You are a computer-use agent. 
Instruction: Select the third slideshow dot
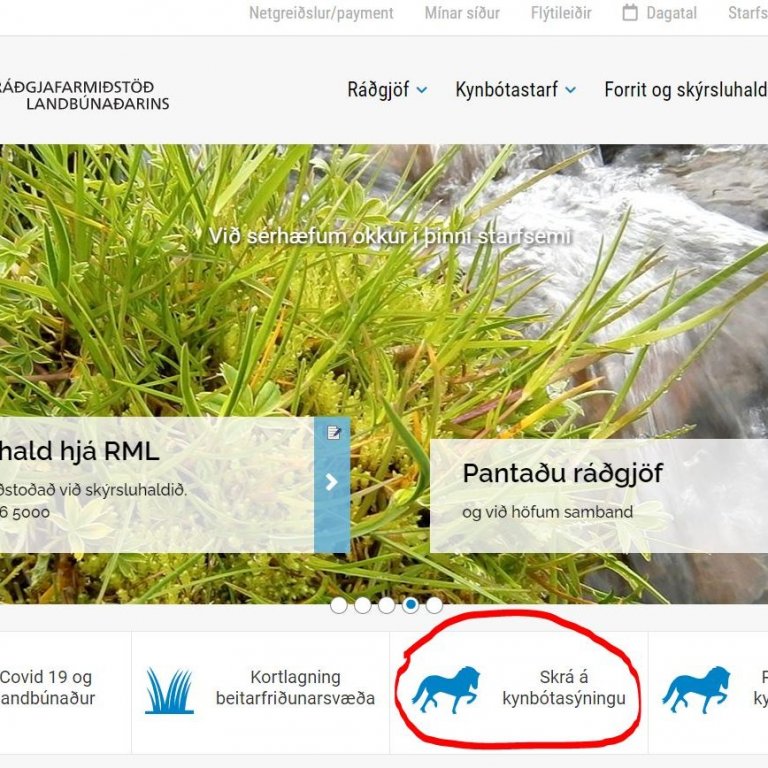[386, 605]
